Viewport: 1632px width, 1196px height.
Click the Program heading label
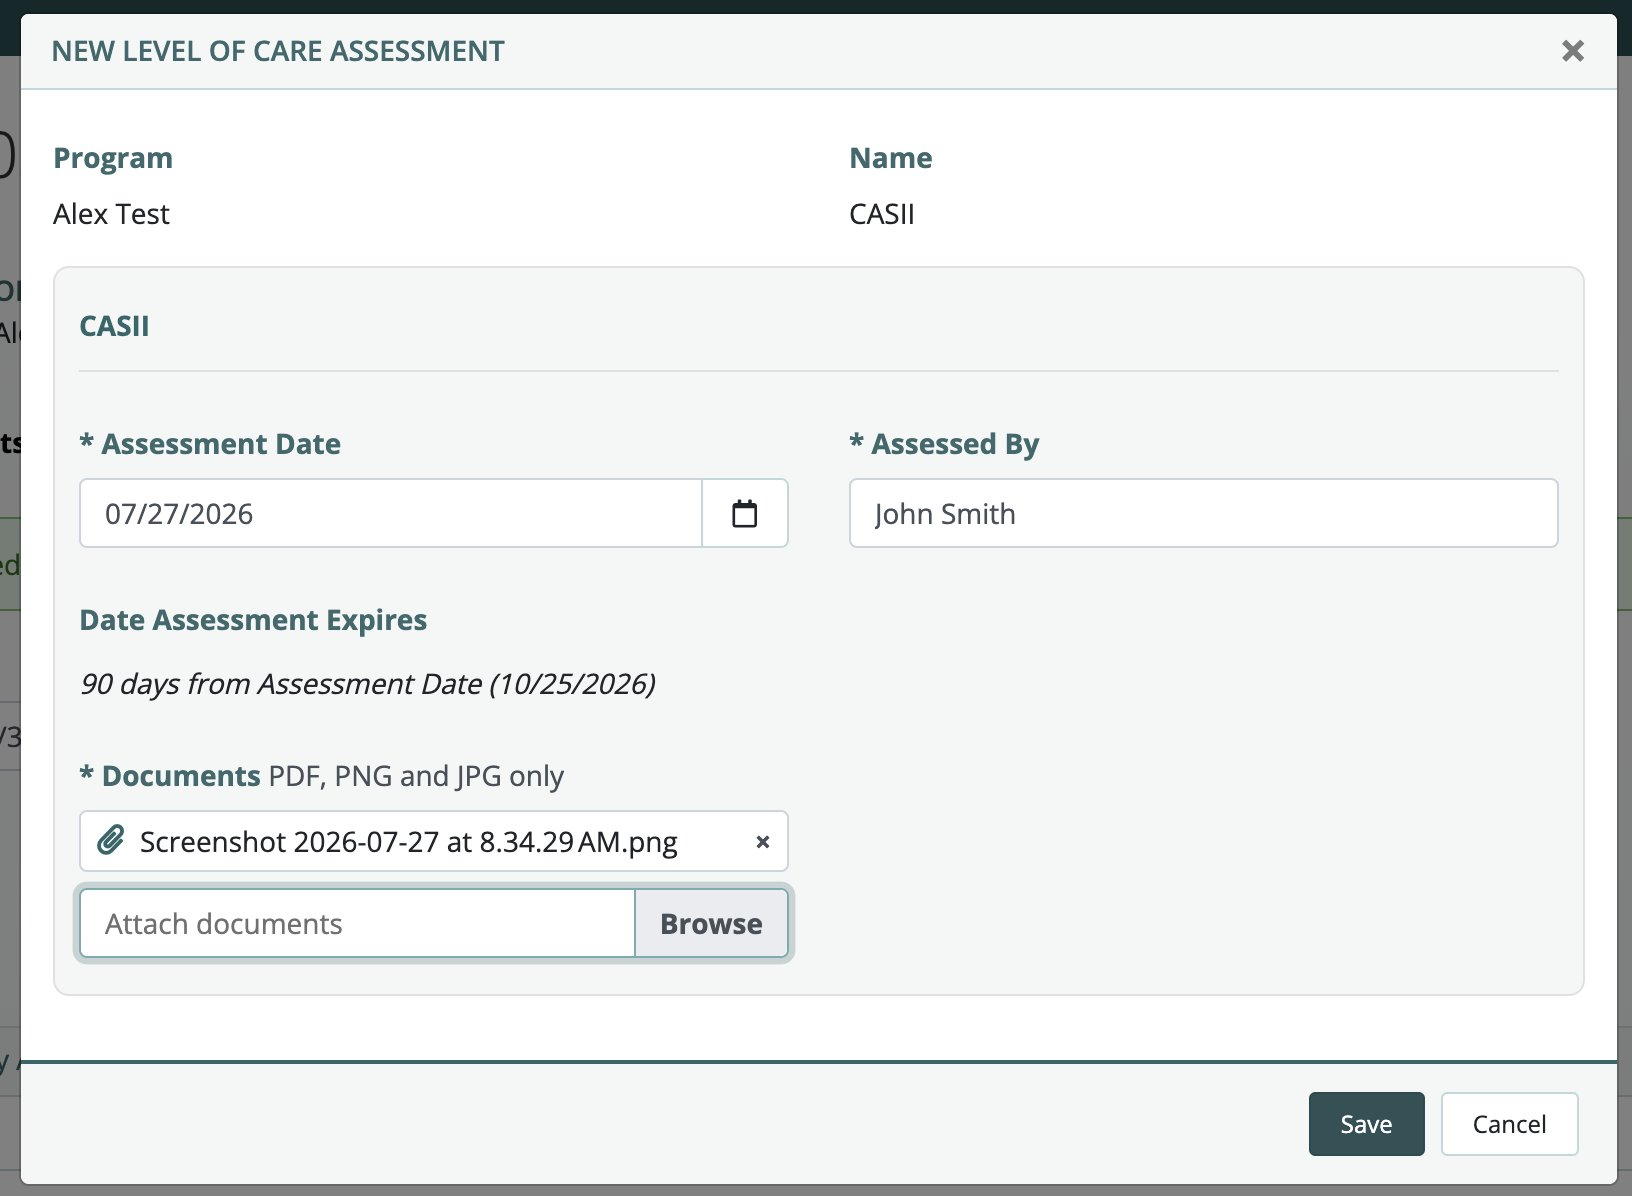pyautogui.click(x=113, y=158)
